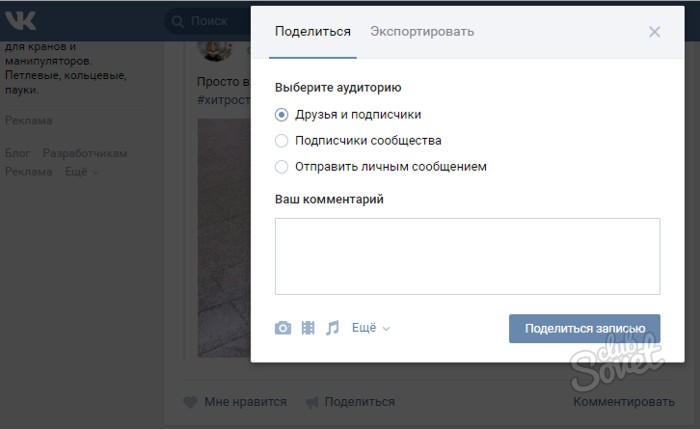Image resolution: width=700 pixels, height=429 pixels.
Task: Open the Реклама link beside Ещё
Action: [x=29, y=172]
